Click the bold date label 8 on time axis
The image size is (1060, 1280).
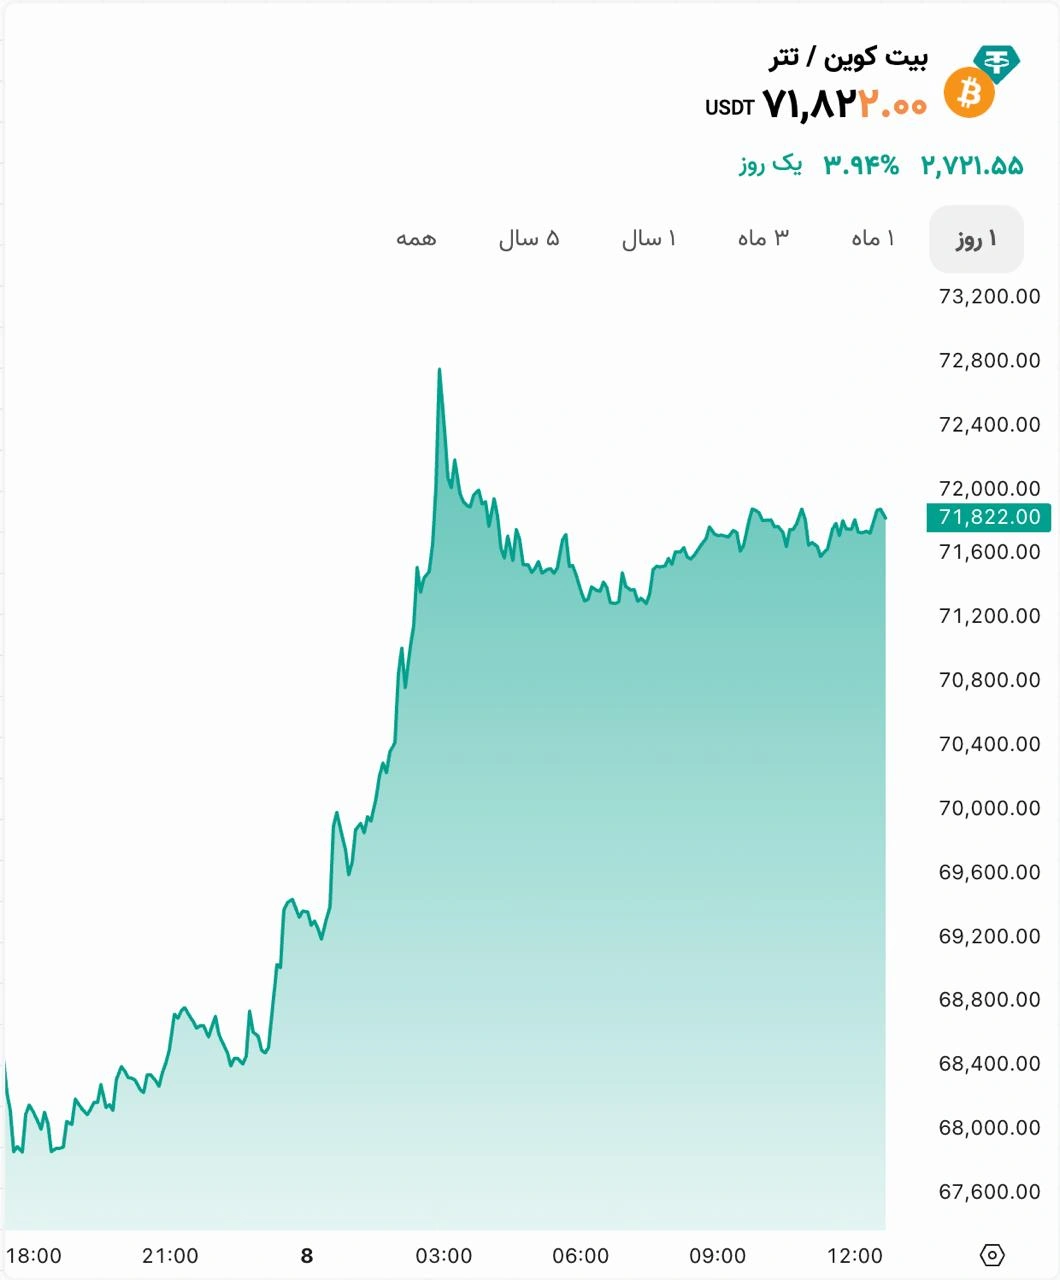[307, 1256]
